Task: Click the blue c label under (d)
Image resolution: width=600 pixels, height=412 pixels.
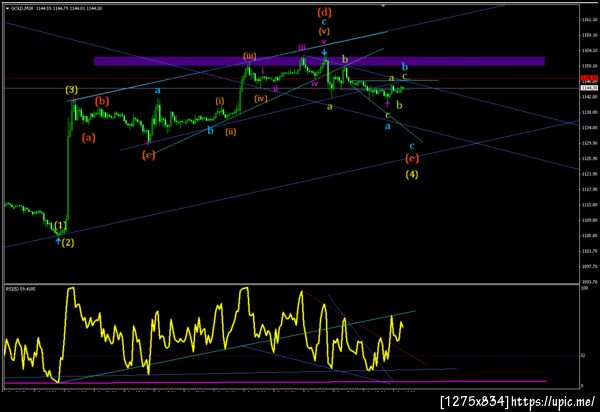Action: [324, 22]
